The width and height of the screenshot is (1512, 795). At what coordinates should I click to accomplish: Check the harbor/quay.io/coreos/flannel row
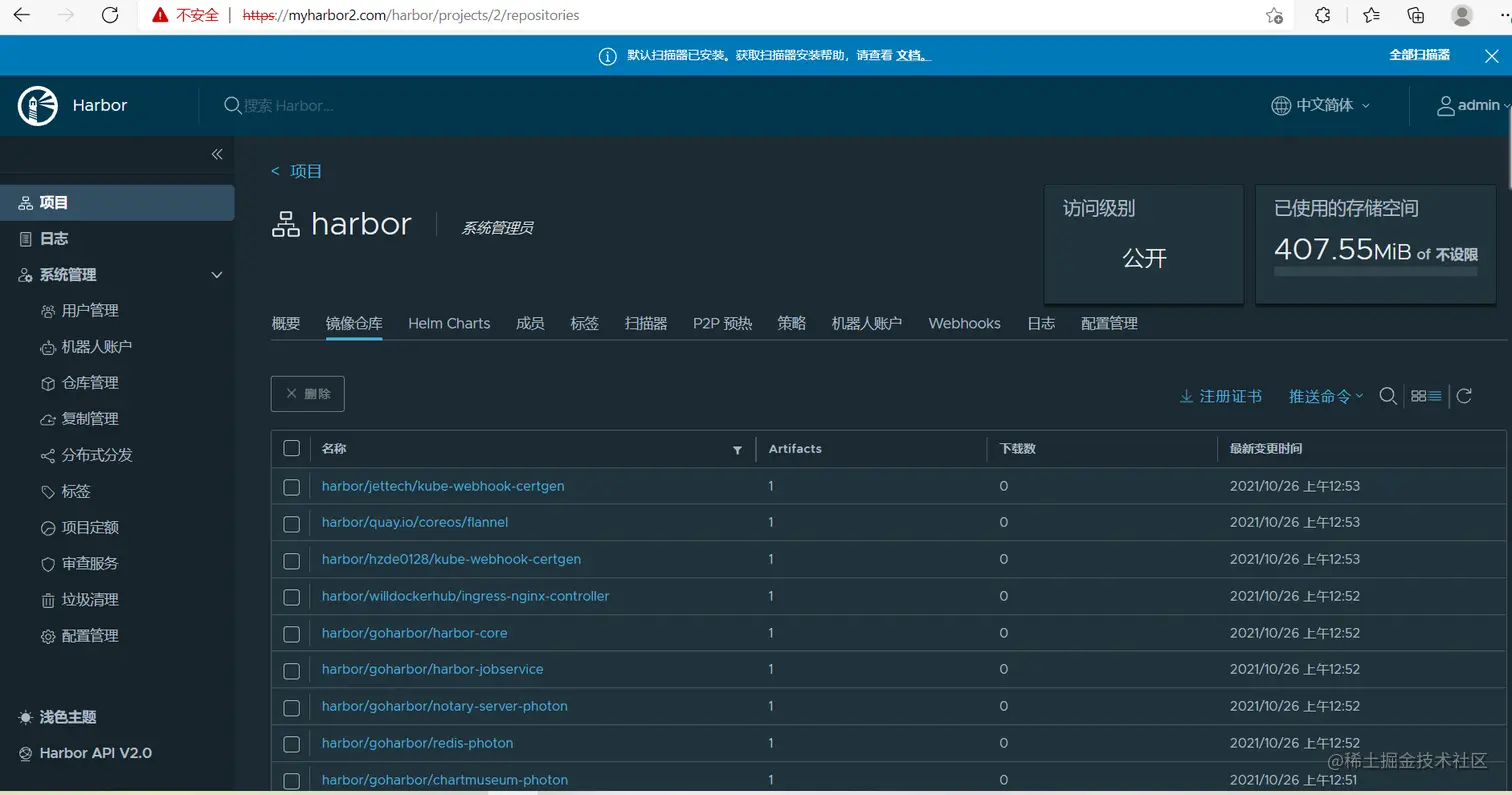[x=291, y=524]
